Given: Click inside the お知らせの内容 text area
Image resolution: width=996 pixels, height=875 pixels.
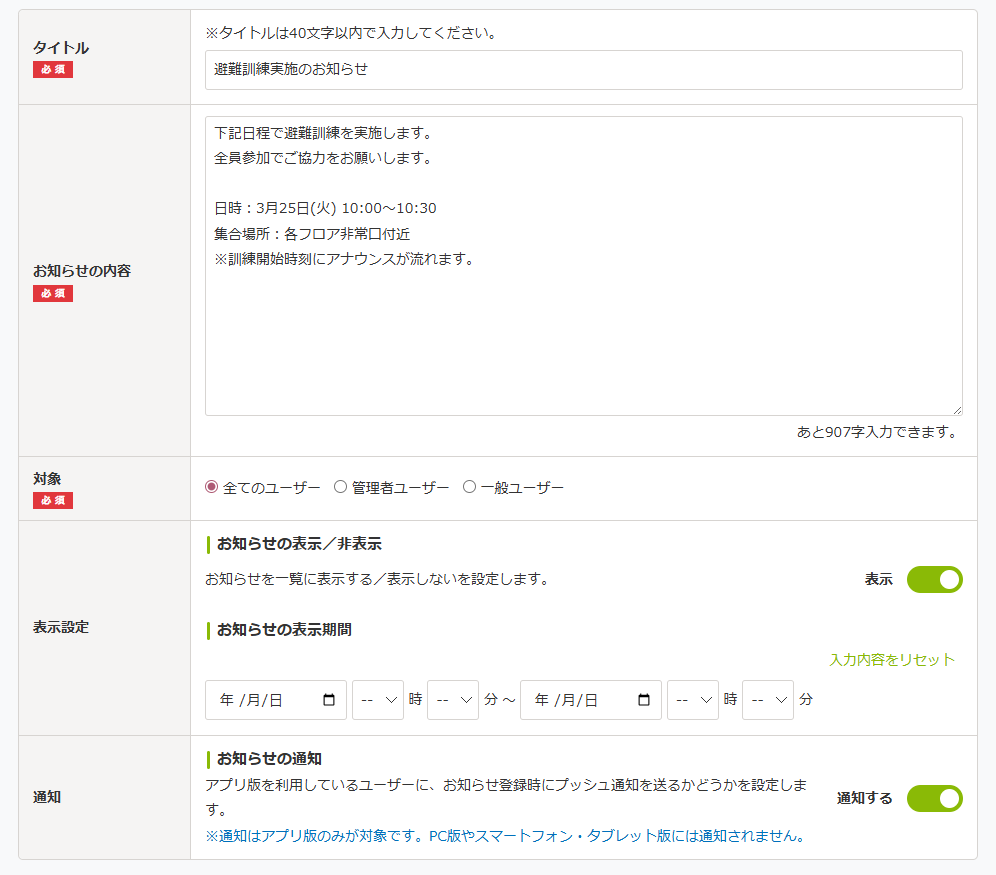Looking at the screenshot, I should [583, 340].
